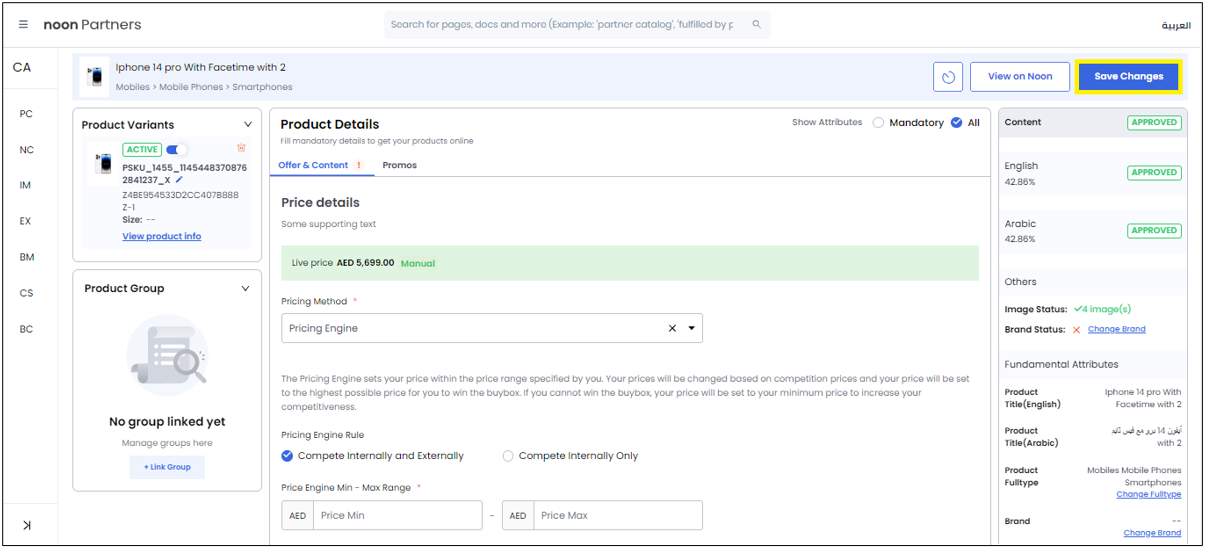Open the Pricing Method dropdown arrow
1207x548 pixels.
click(x=691, y=328)
